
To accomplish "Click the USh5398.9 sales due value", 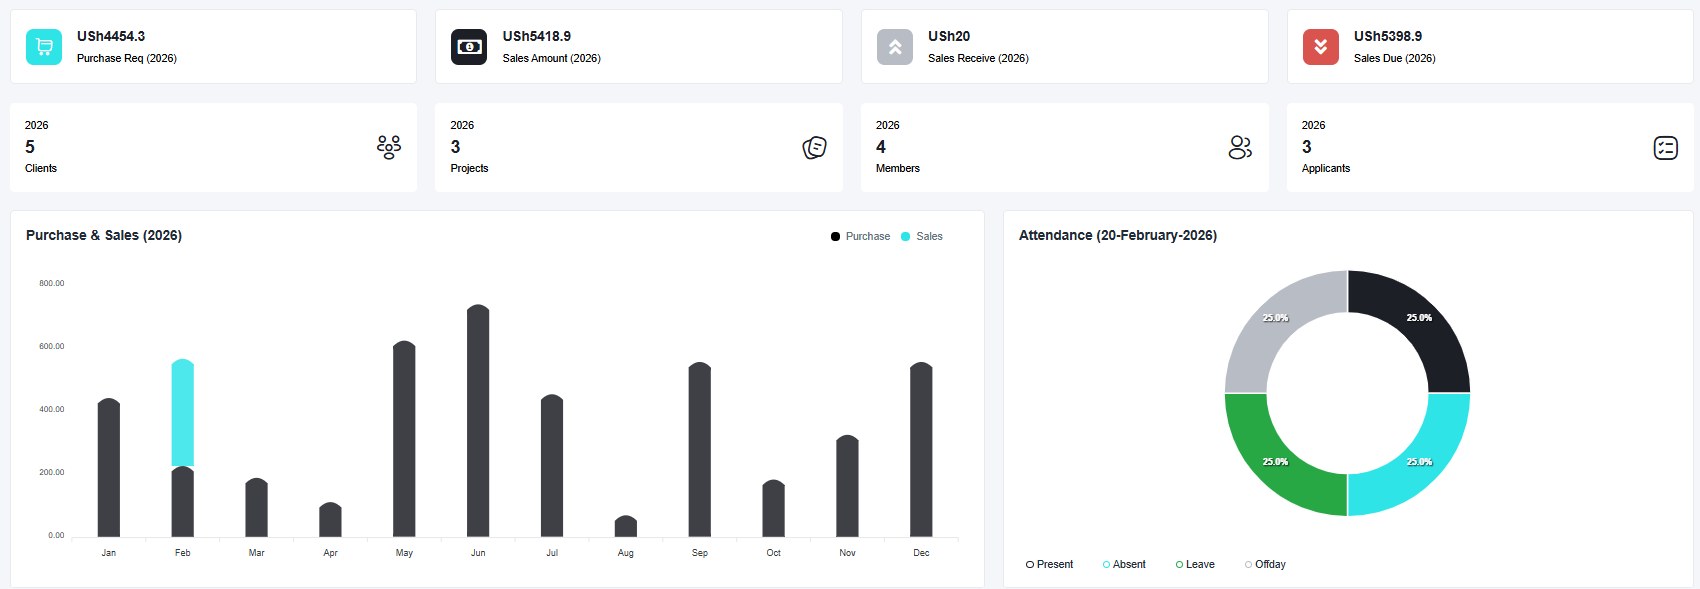I will coord(1388,36).
